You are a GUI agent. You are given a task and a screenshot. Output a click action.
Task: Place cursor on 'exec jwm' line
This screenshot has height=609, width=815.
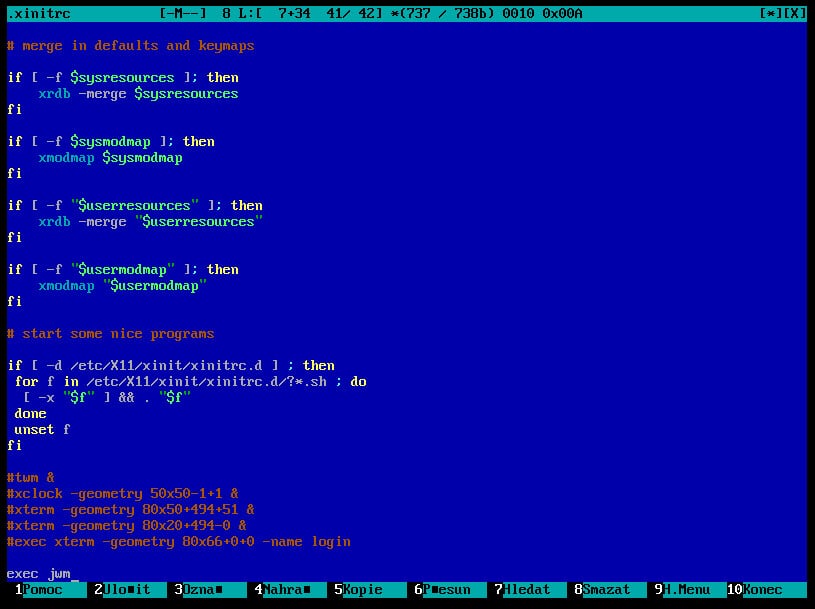[39, 574]
